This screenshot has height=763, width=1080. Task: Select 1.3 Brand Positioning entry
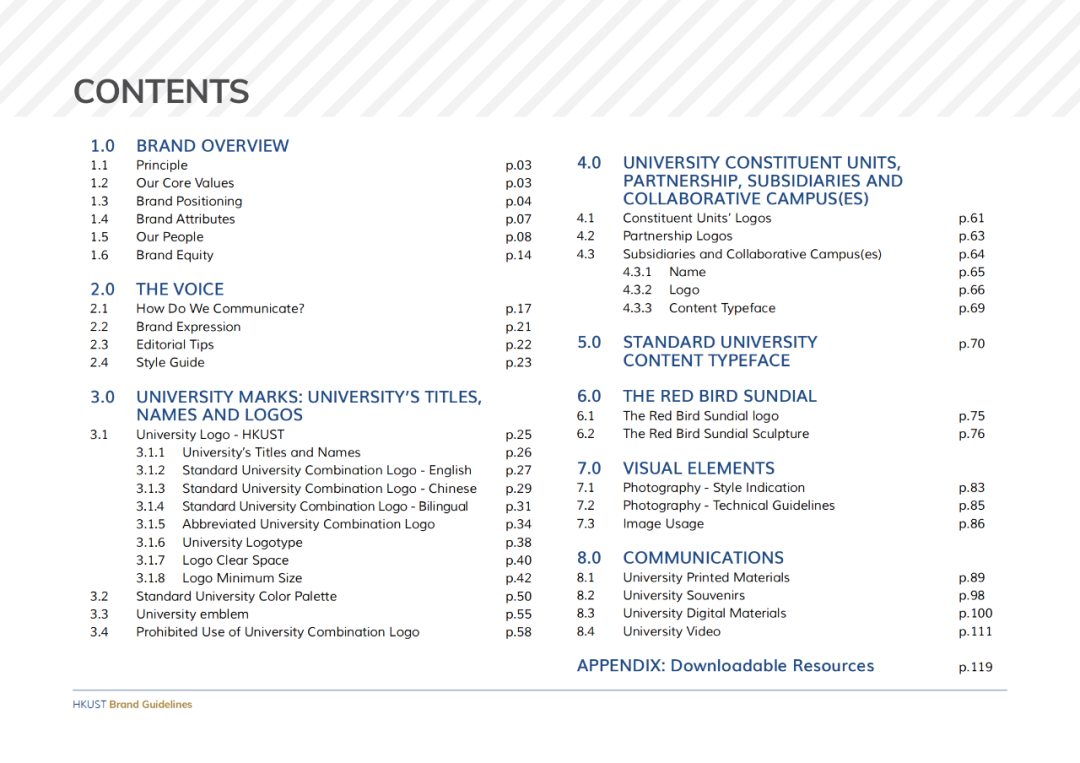pos(189,201)
